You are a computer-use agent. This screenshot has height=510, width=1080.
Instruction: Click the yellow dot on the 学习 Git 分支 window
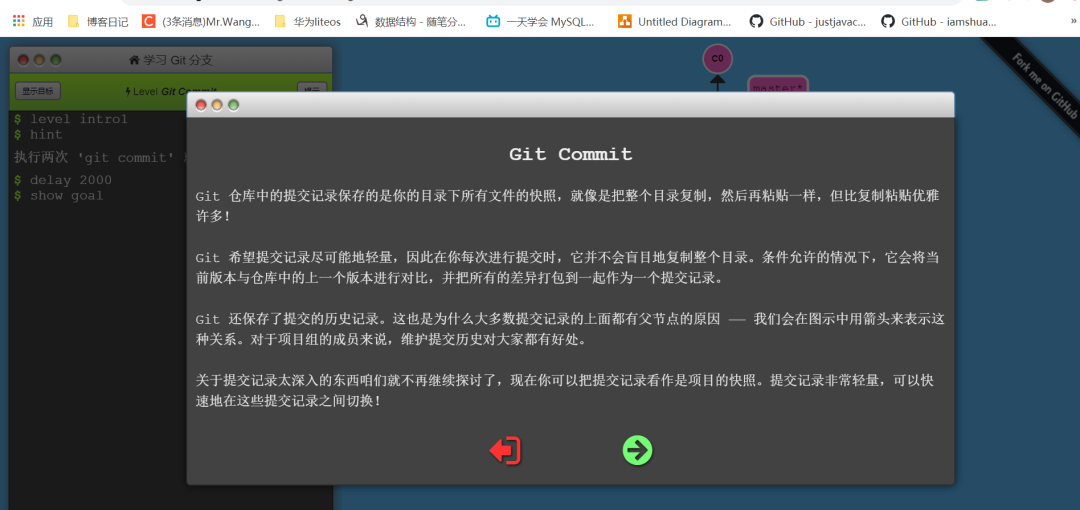point(39,60)
